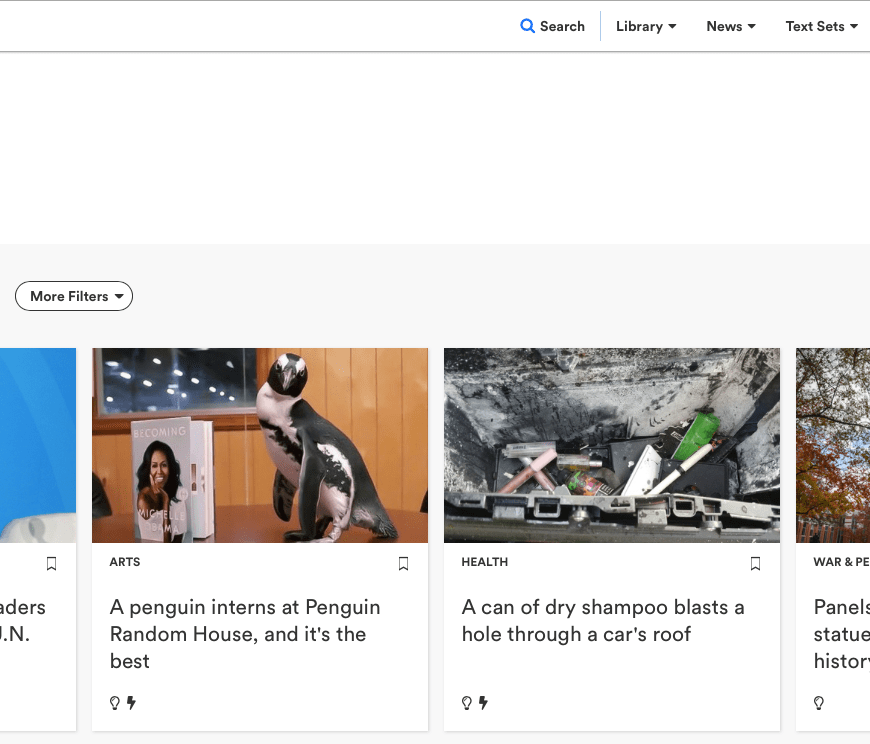Toggle bookmark on the leftmost partially visible card
This screenshot has height=744, width=870.
[x=52, y=564]
